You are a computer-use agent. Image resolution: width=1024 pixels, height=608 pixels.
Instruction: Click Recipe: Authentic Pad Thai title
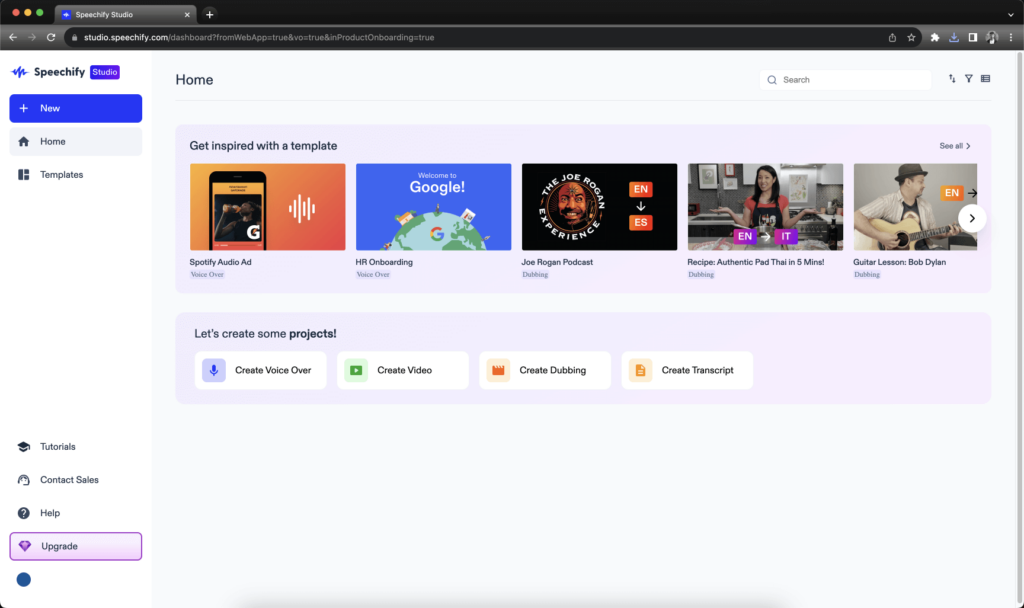[x=756, y=263]
